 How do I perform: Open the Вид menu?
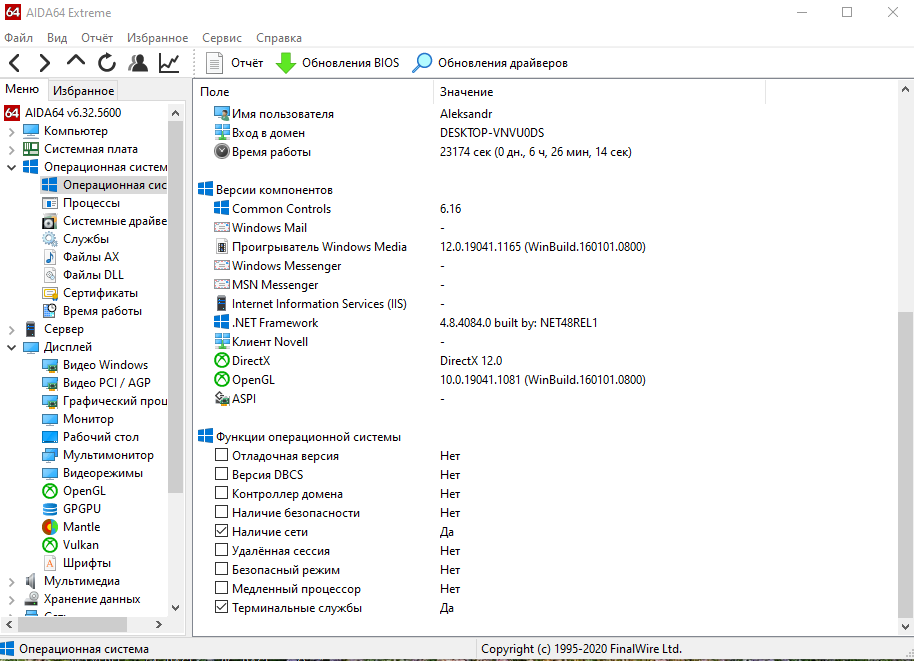pos(57,38)
